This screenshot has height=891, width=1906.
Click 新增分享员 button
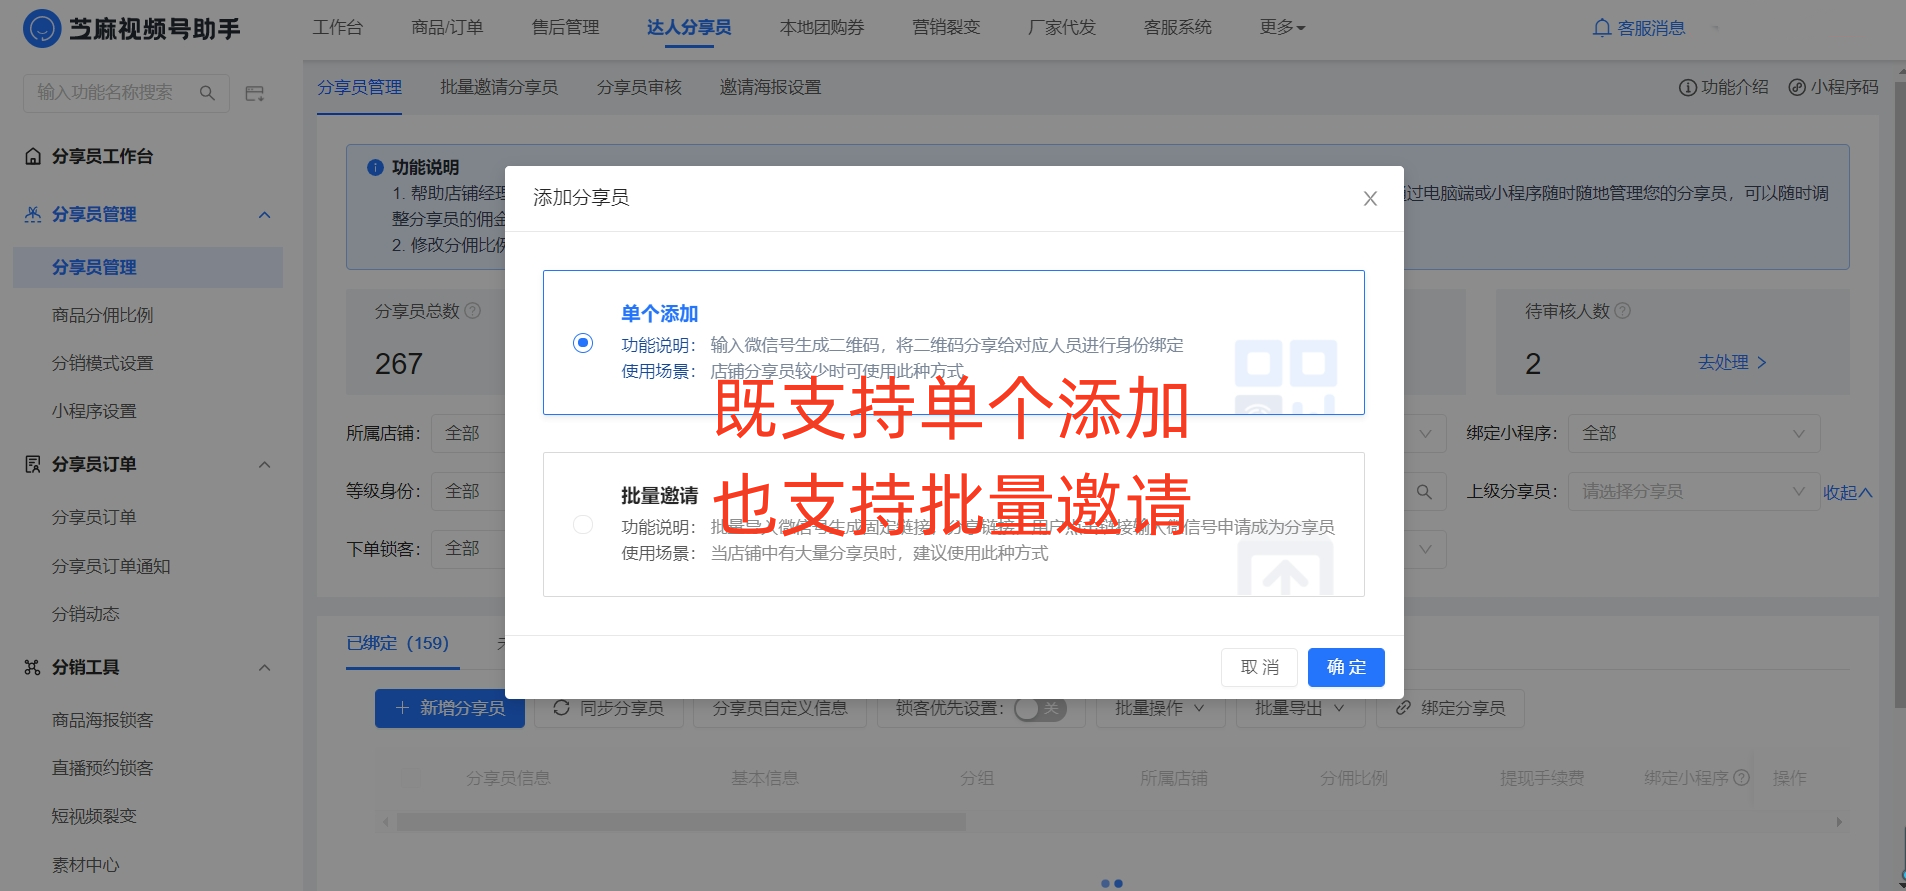[450, 708]
